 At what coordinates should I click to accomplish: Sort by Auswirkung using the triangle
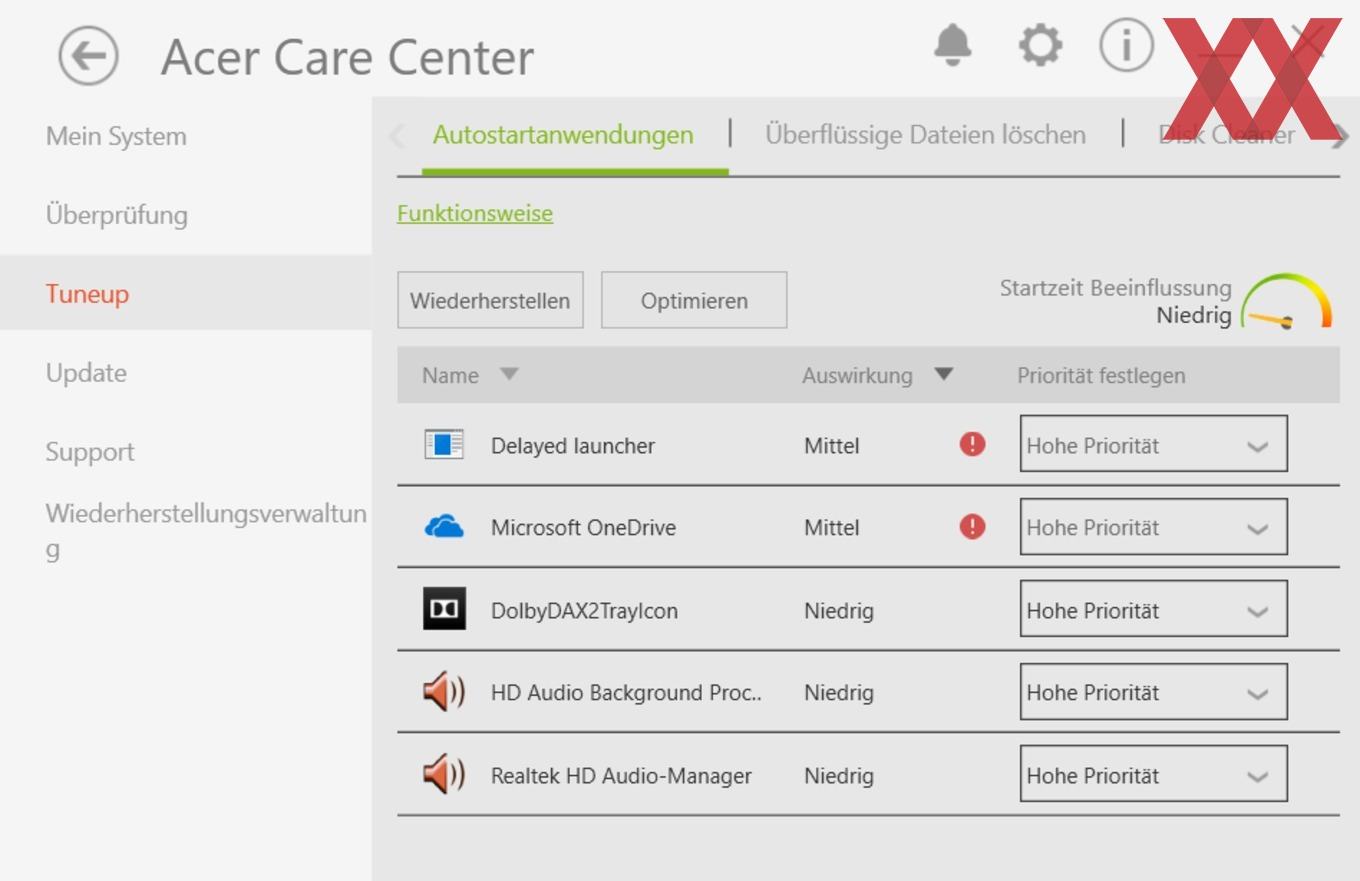click(943, 374)
